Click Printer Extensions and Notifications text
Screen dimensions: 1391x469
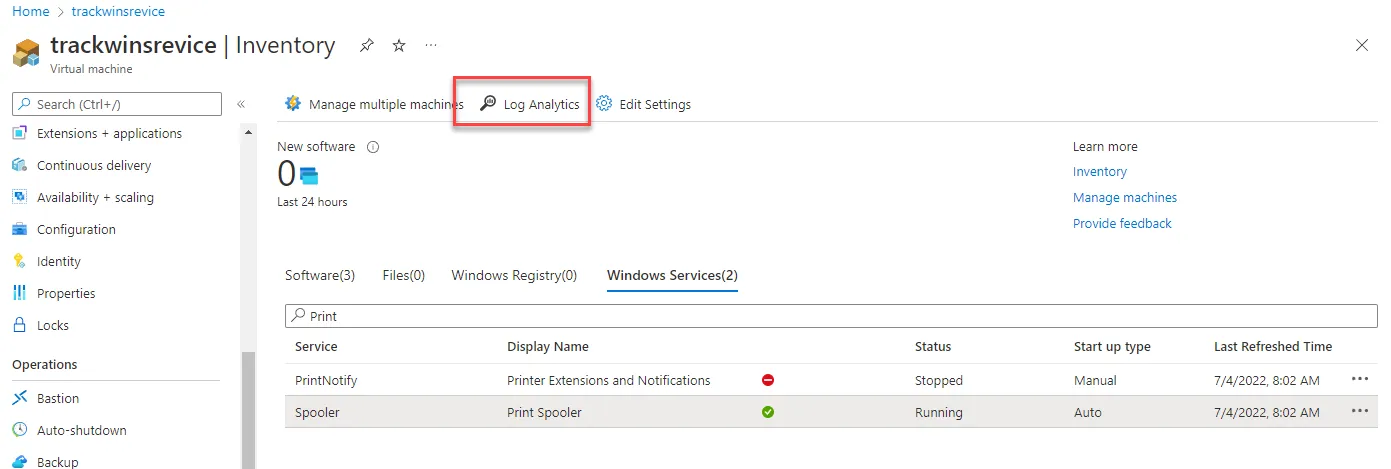[x=609, y=380]
